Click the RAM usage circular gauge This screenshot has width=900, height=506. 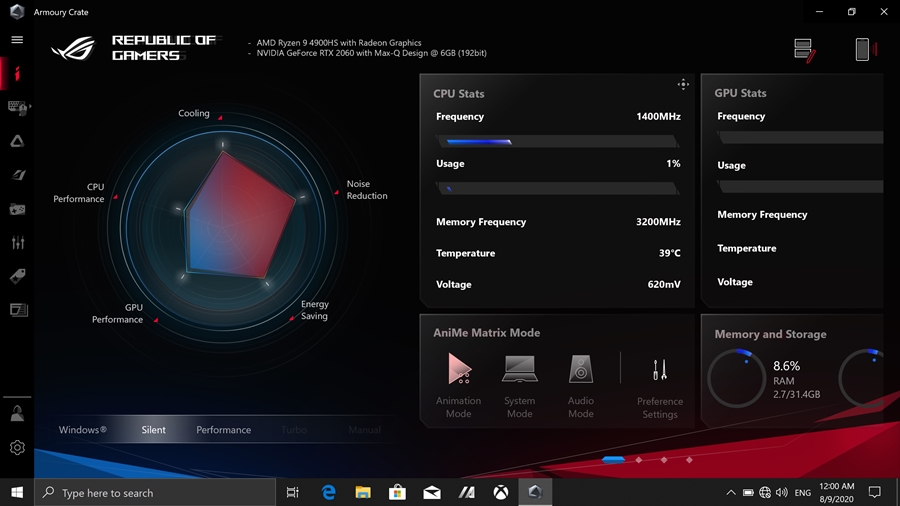click(x=736, y=378)
